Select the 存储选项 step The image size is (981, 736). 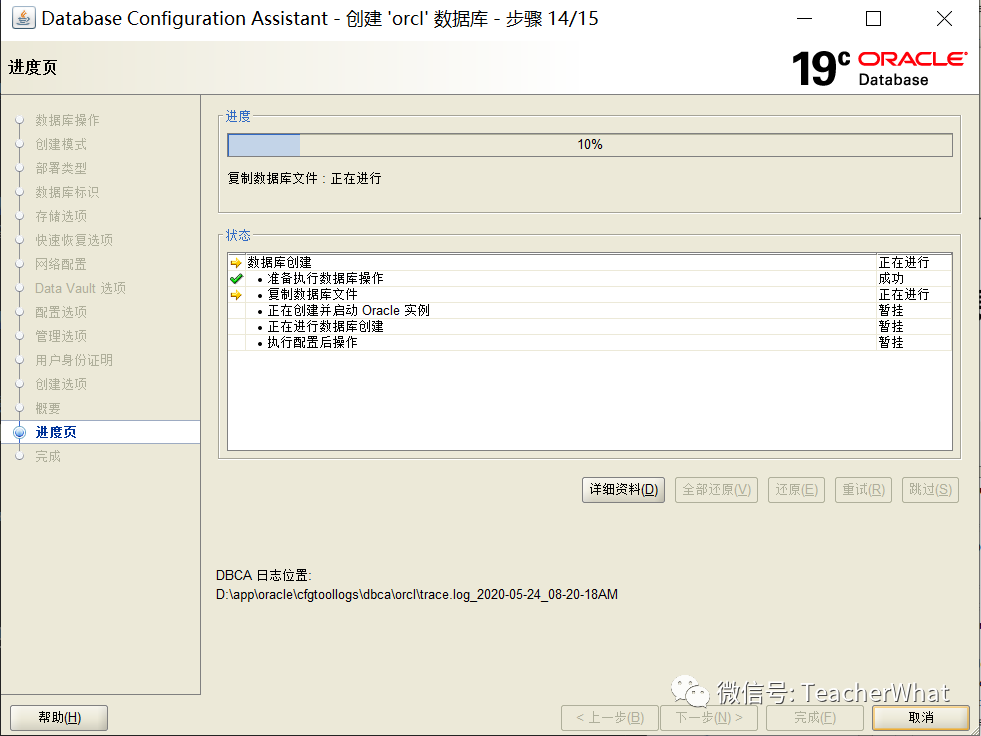pos(61,217)
